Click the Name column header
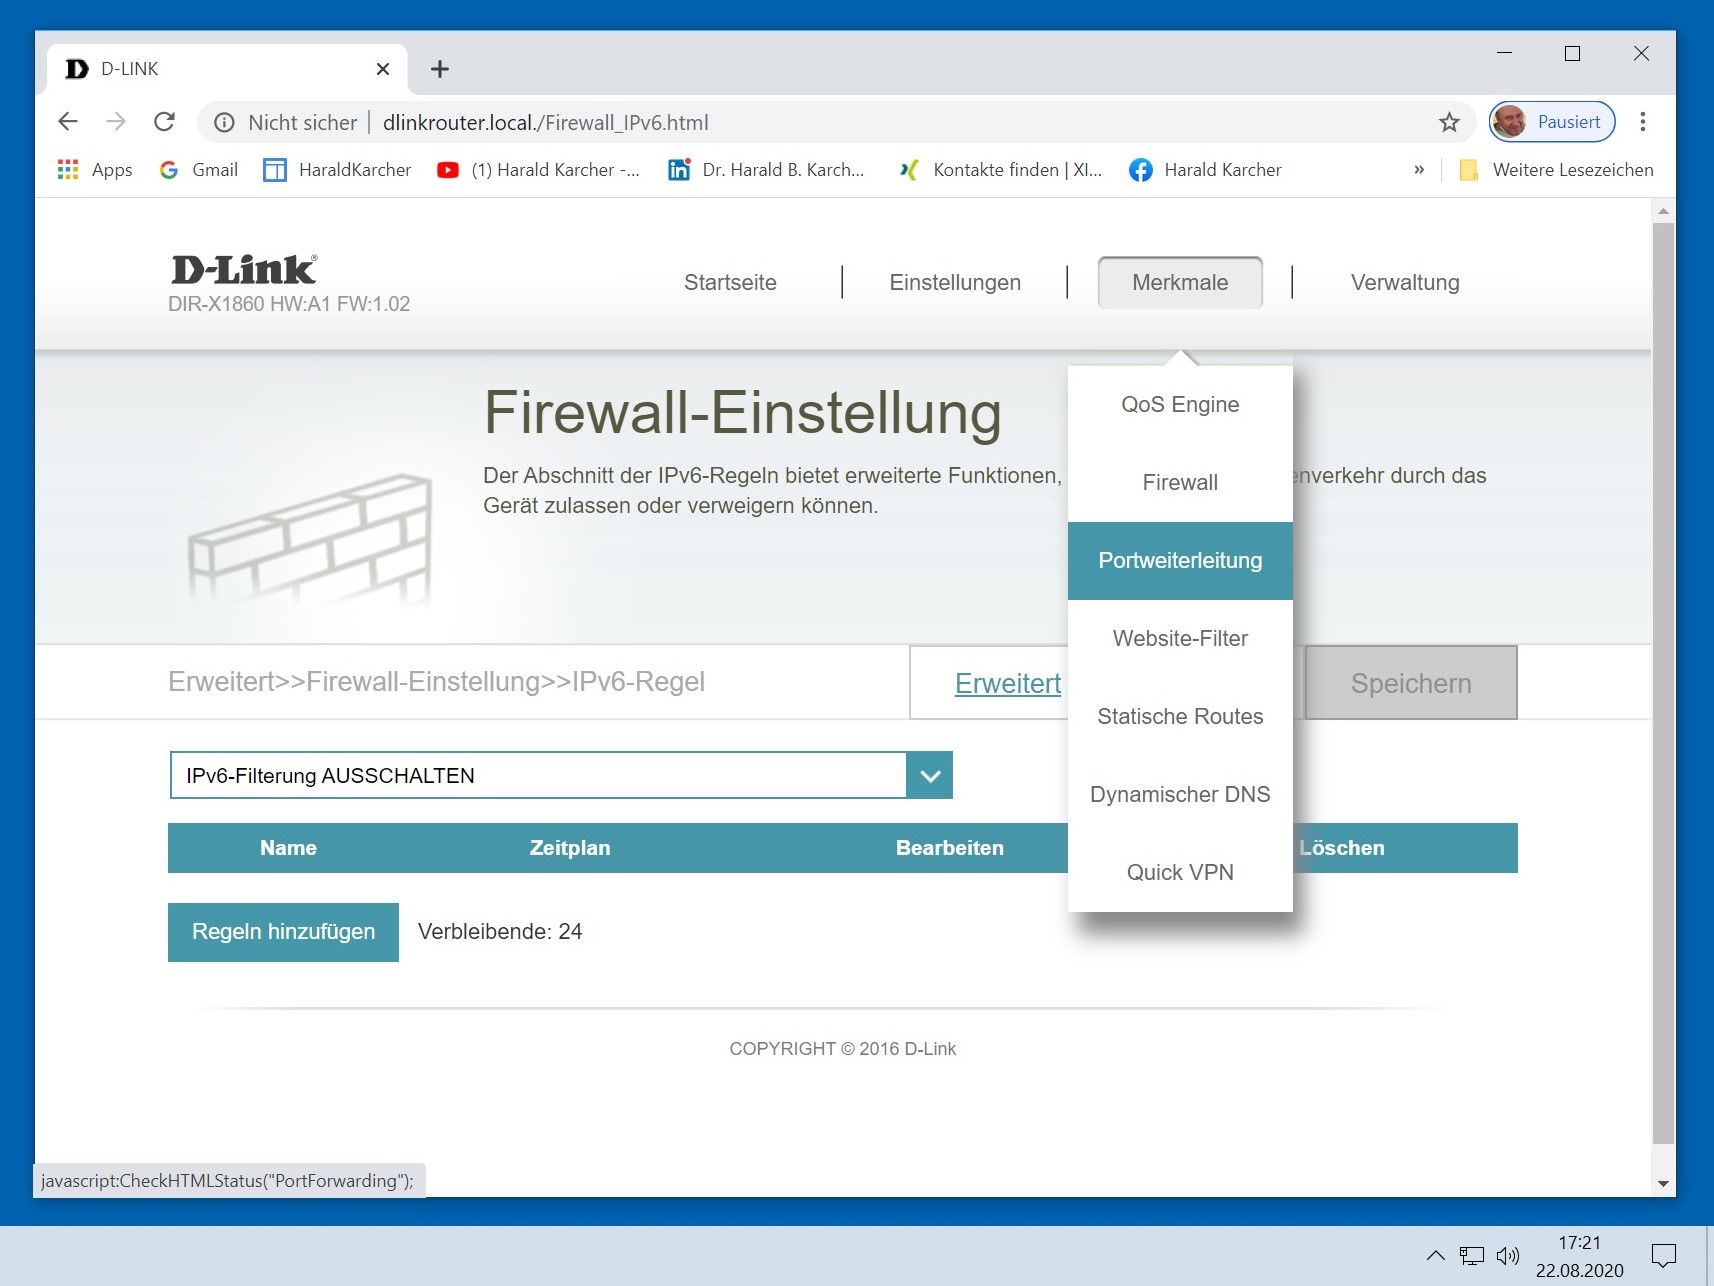The image size is (1714, 1286). pyautogui.click(x=288, y=848)
